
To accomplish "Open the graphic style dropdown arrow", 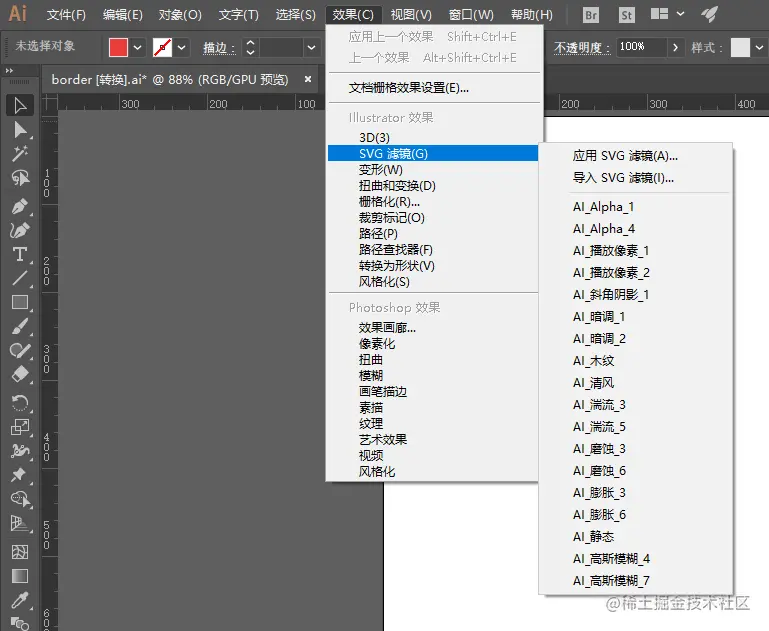I will tap(759, 48).
